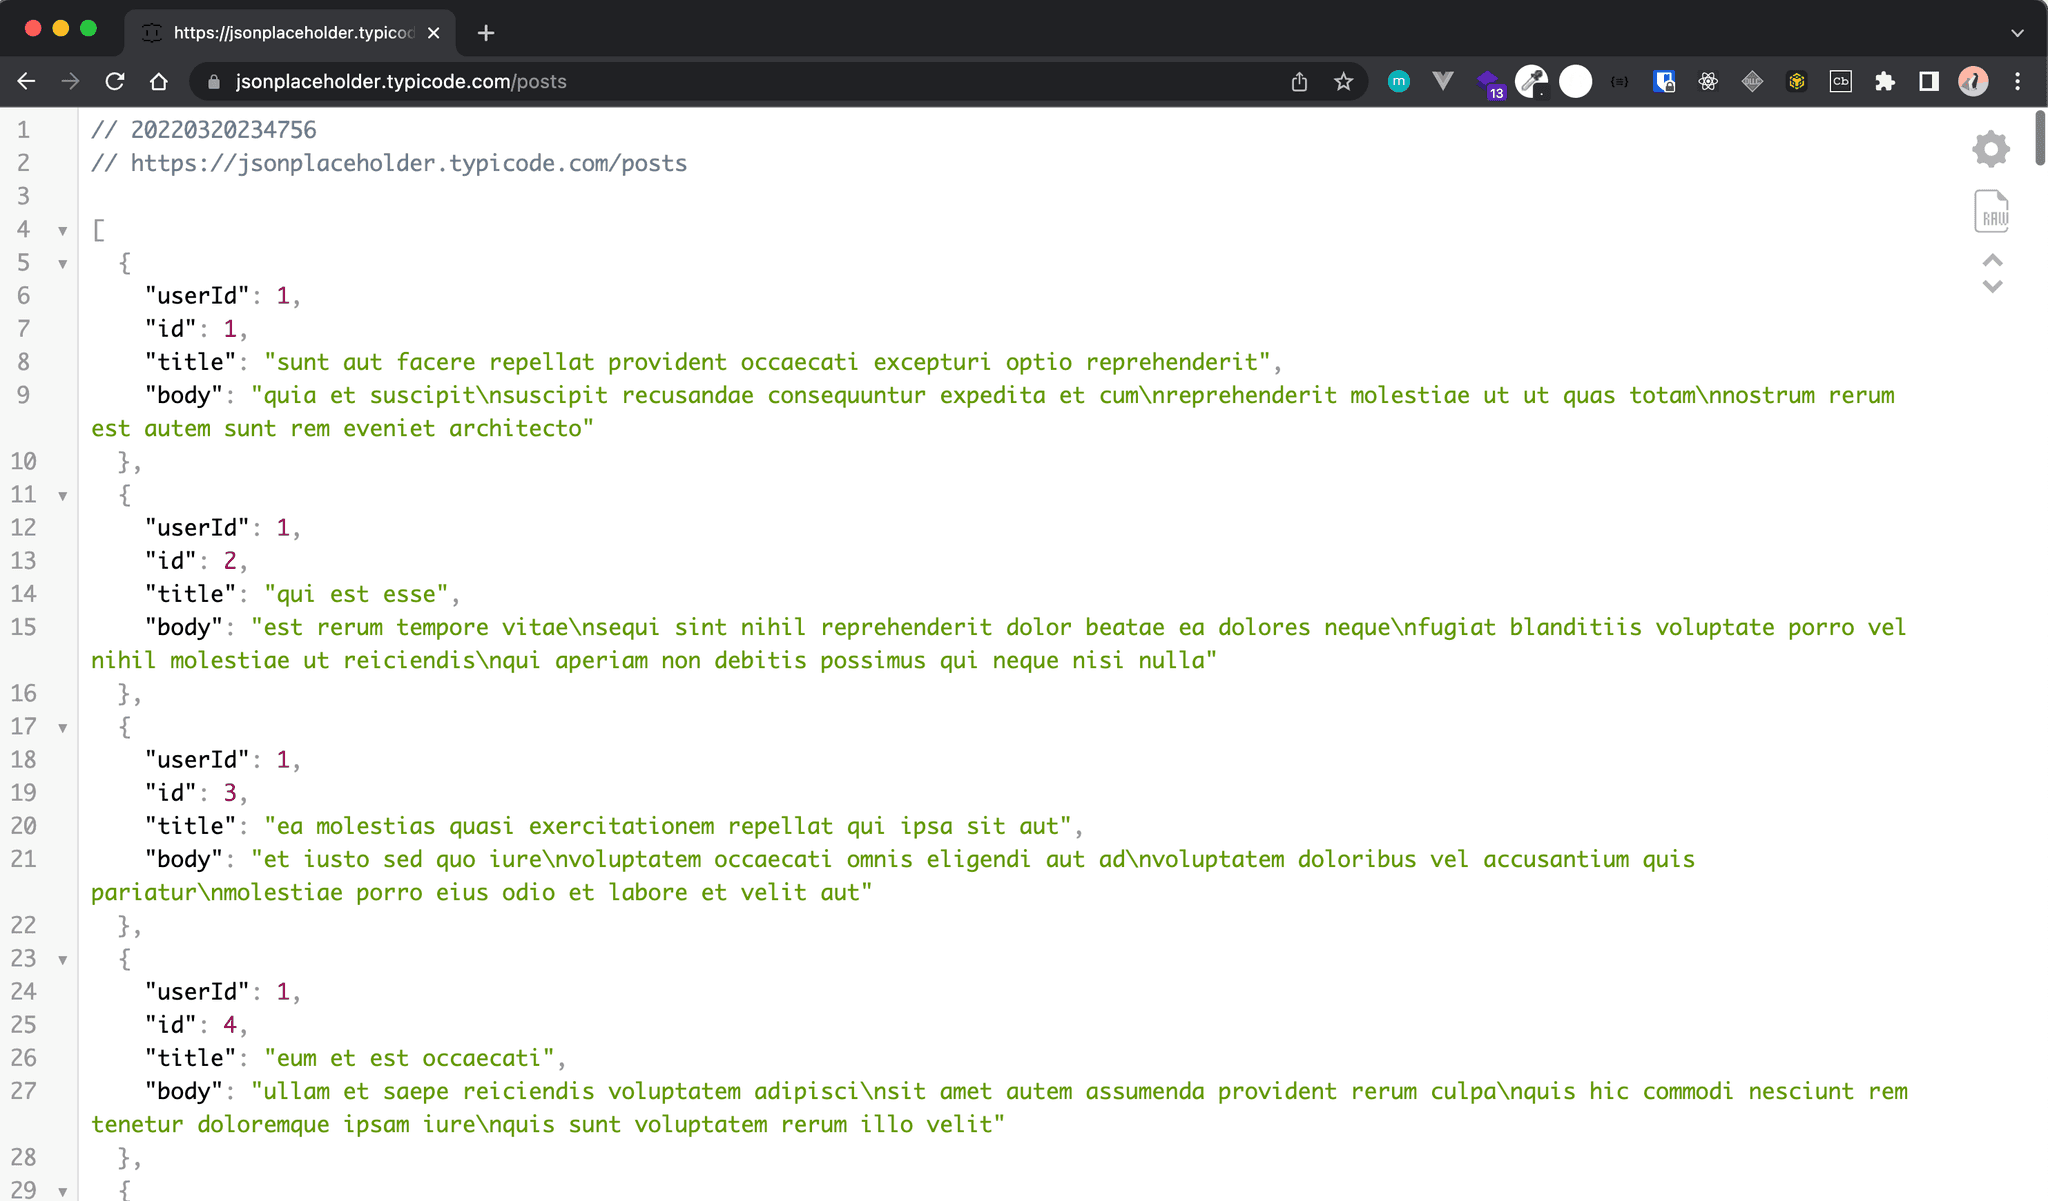Screen dimensions: 2048x1201
Task: Click the RAW view file icon
Action: (1991, 211)
